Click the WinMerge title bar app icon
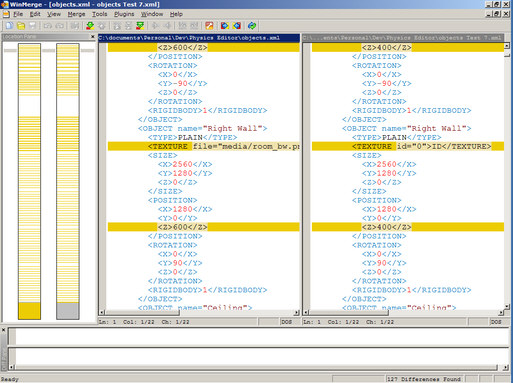 4,4
